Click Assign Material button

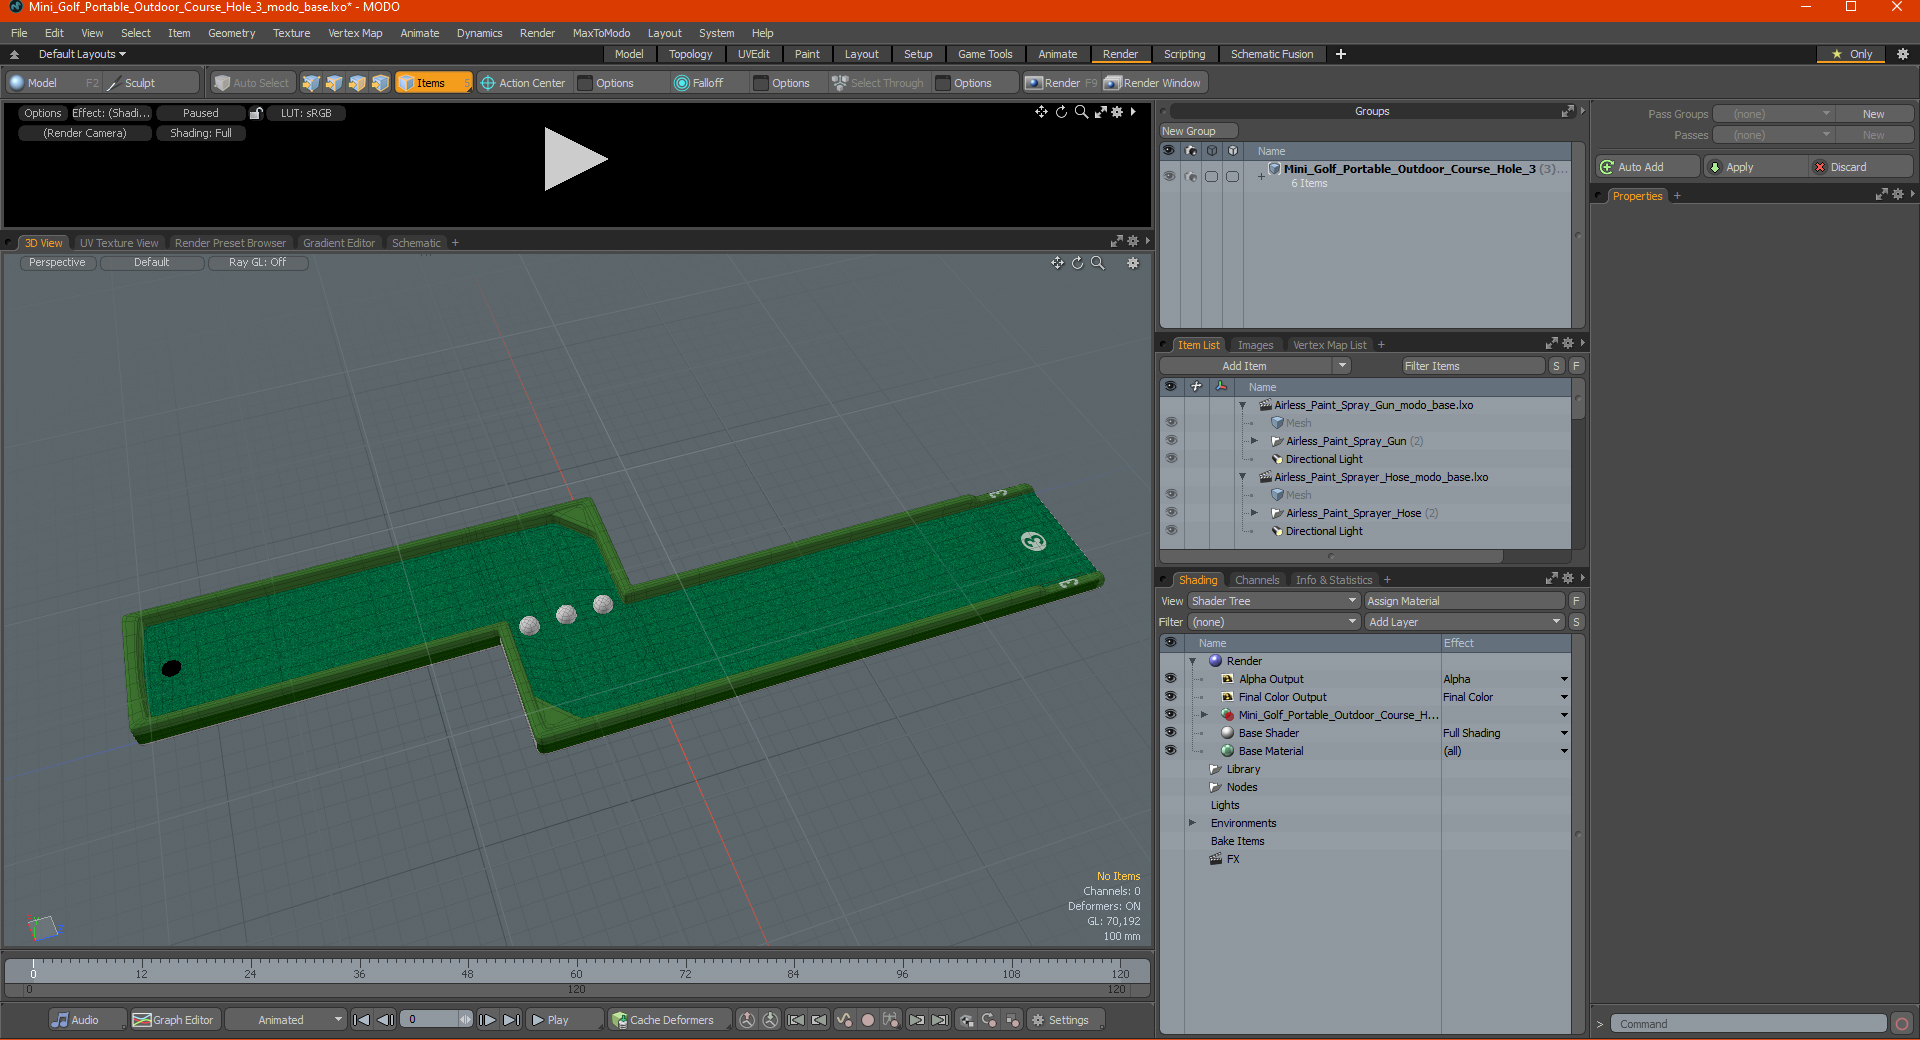1464,601
